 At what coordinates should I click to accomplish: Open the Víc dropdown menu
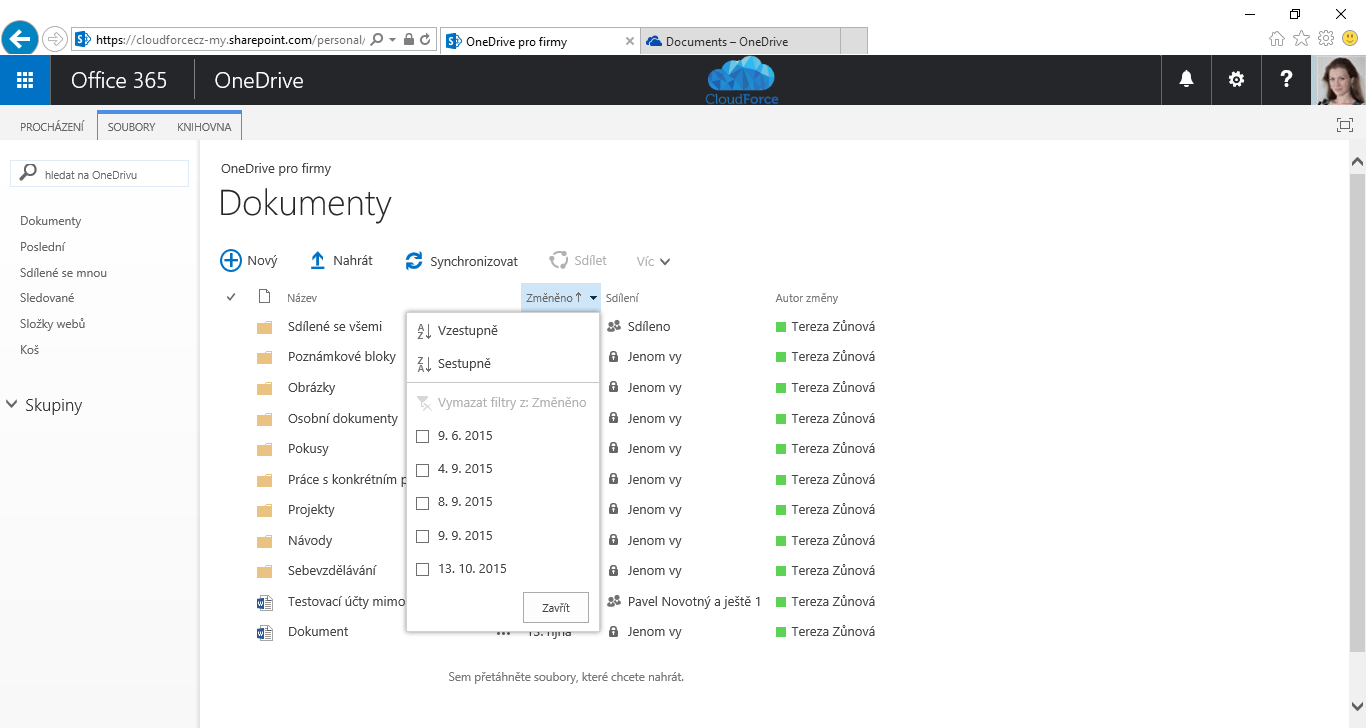[x=652, y=260]
